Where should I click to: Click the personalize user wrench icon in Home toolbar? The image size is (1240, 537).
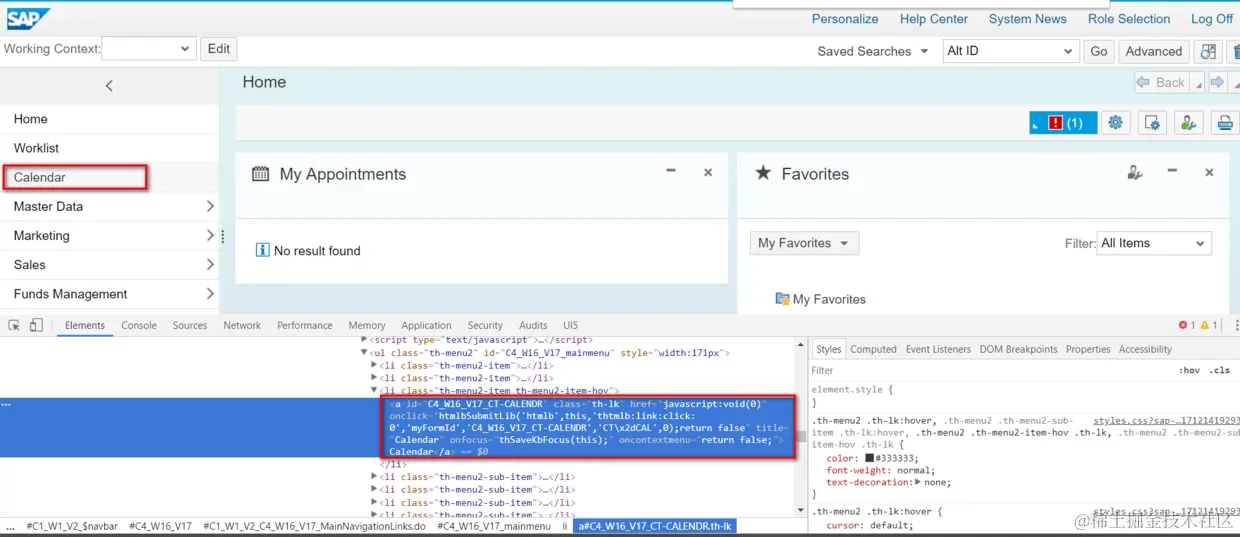[1187, 123]
